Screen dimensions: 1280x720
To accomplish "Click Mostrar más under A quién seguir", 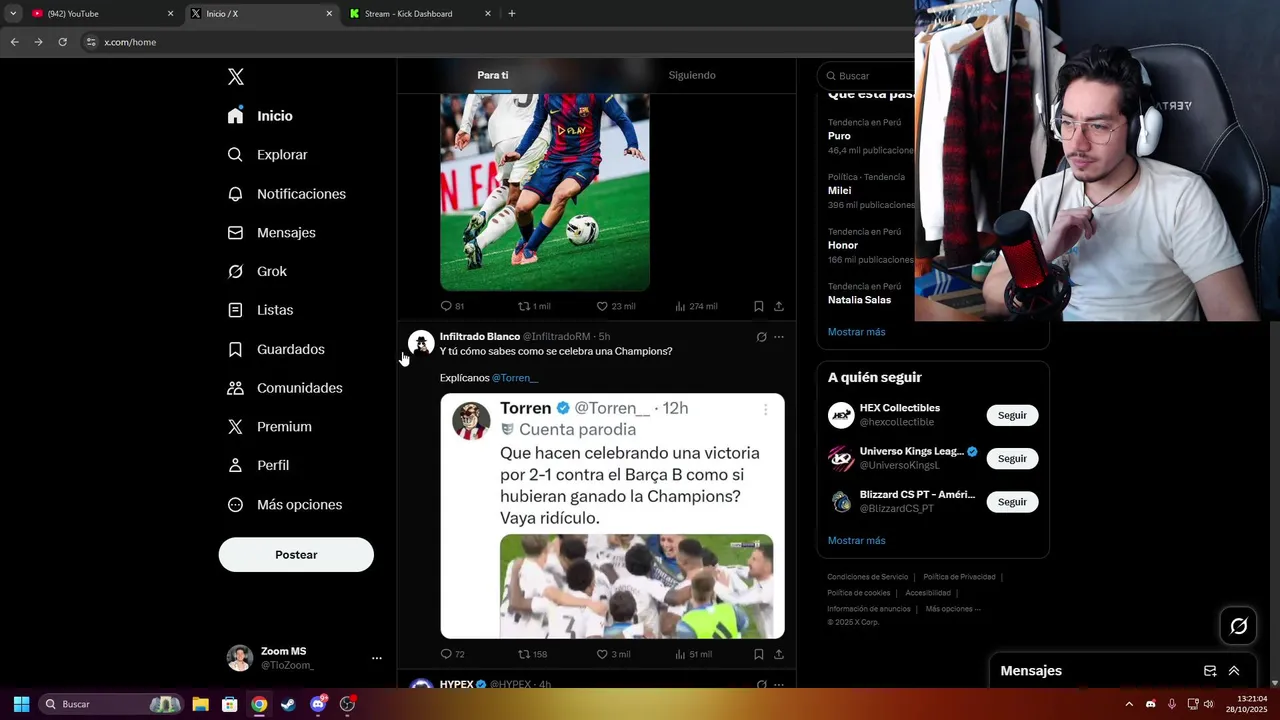I will tap(856, 541).
